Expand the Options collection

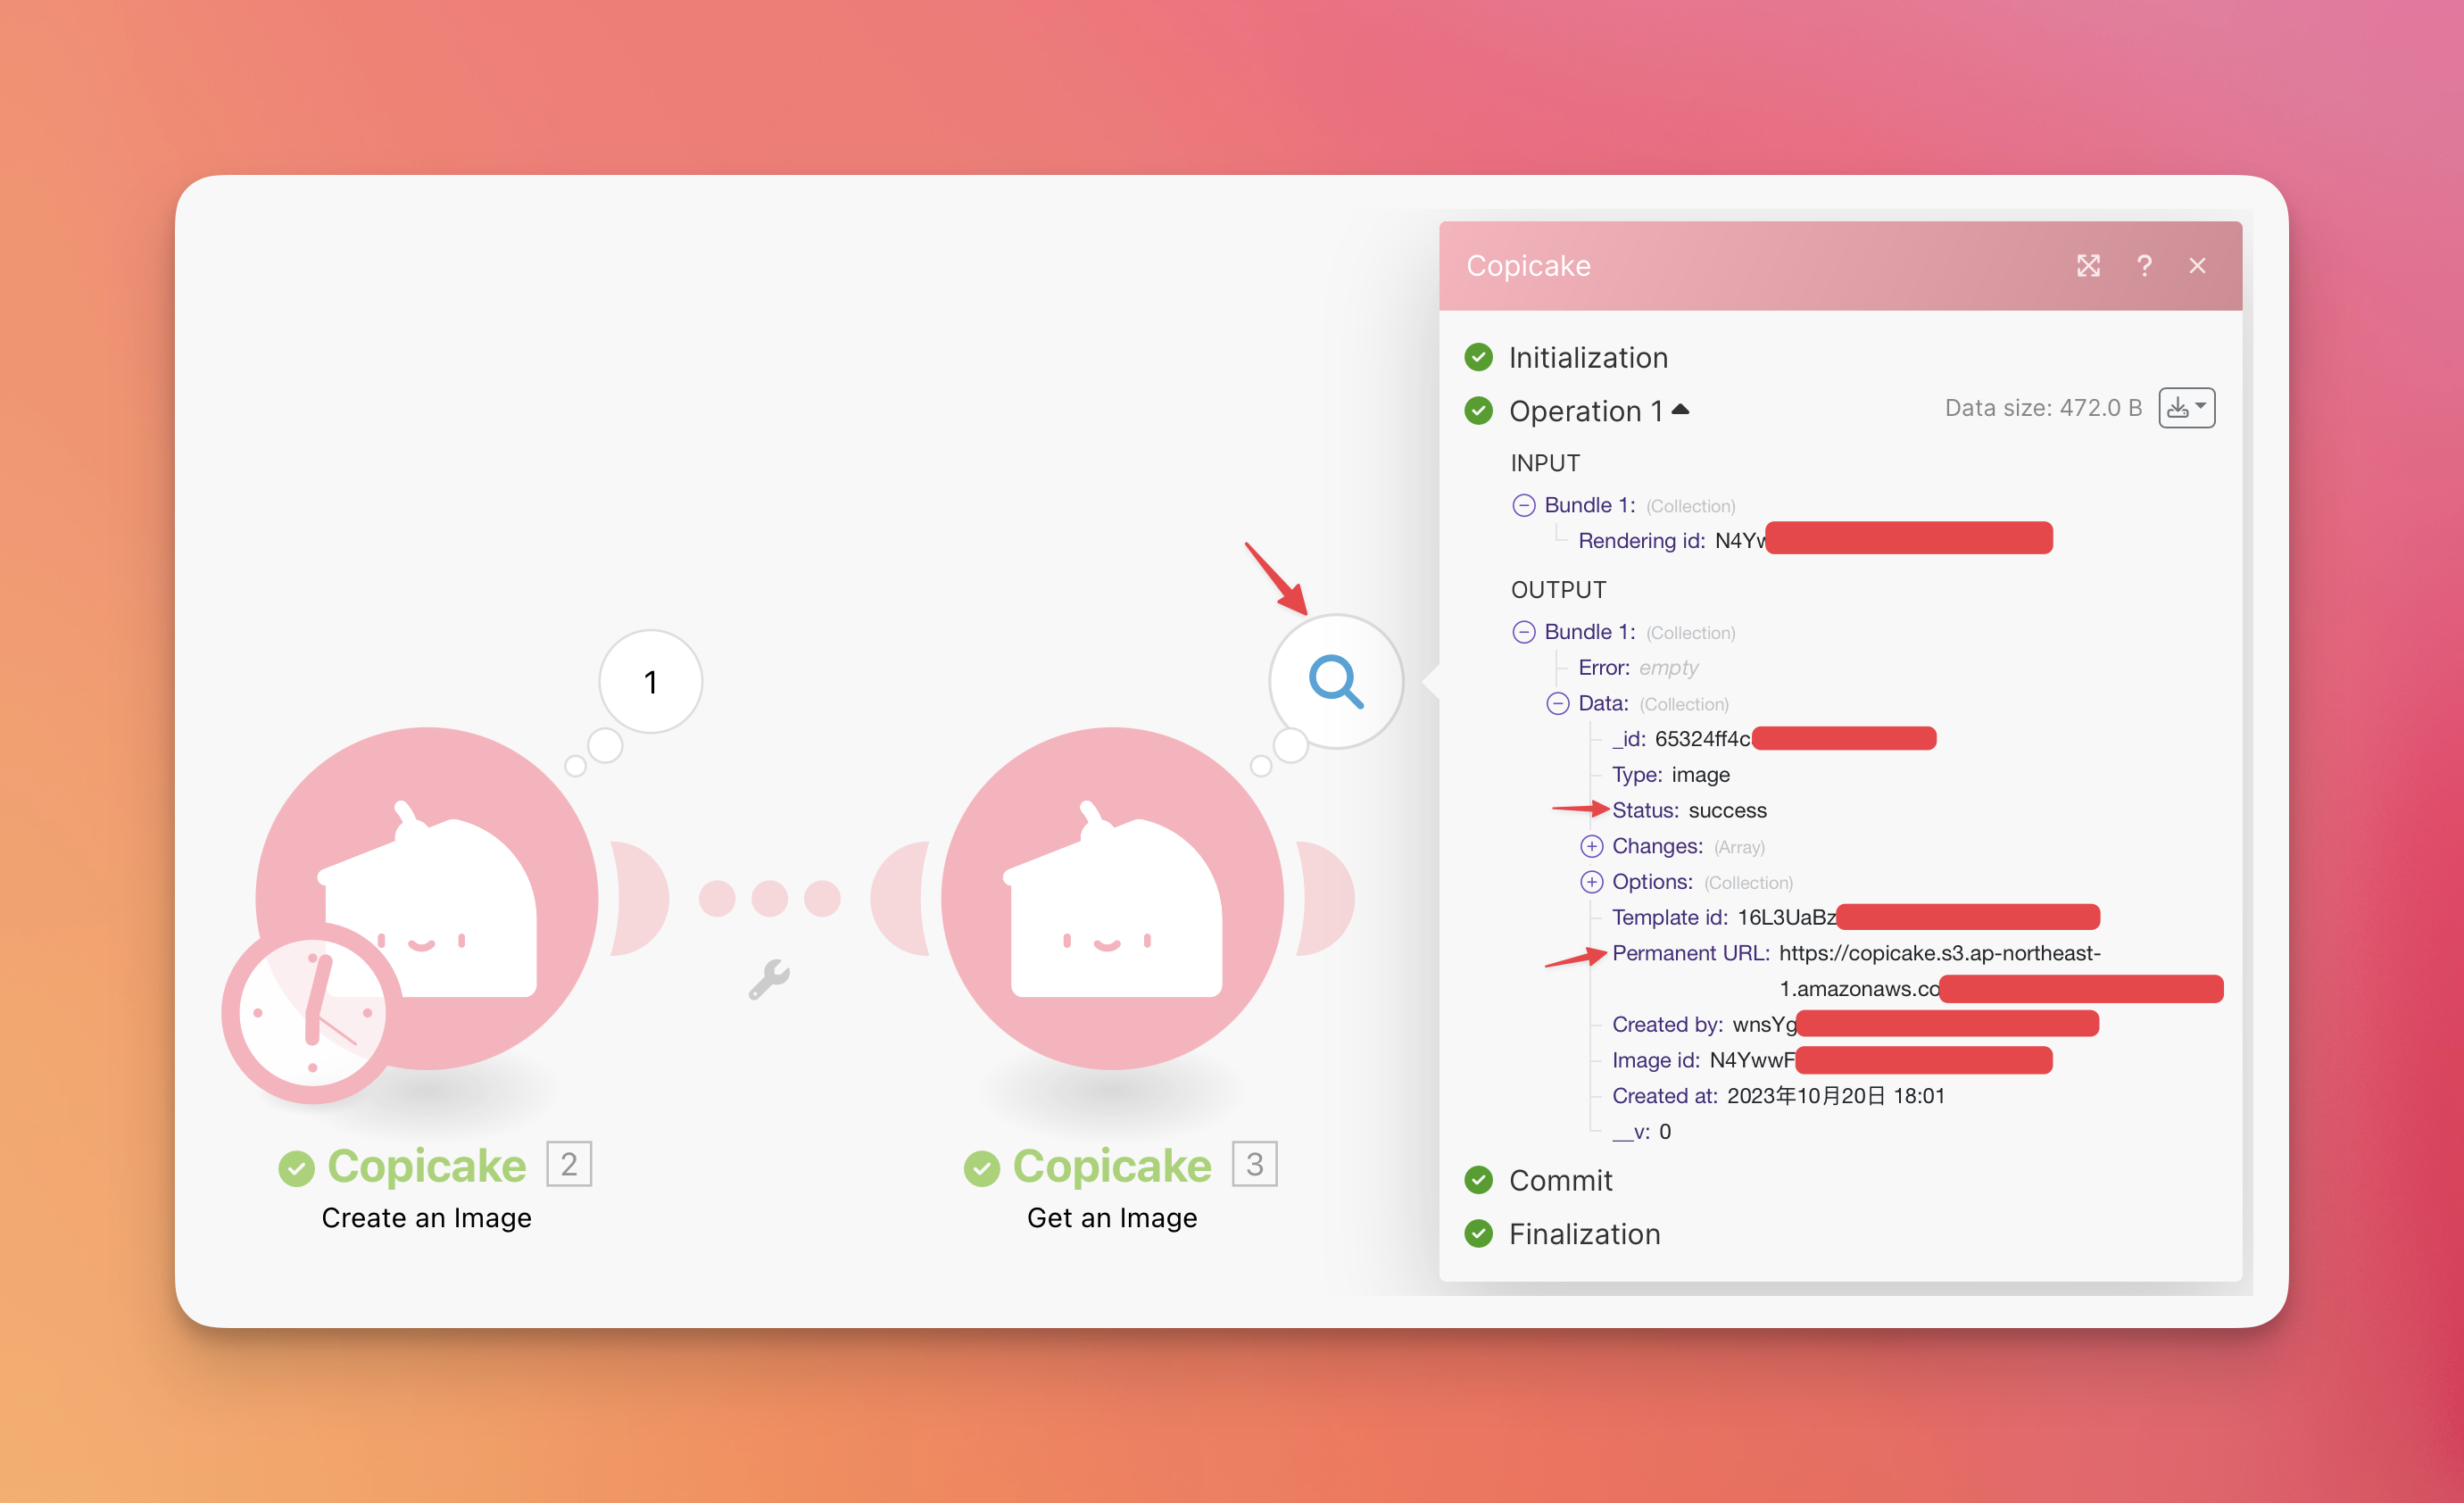coord(1591,882)
